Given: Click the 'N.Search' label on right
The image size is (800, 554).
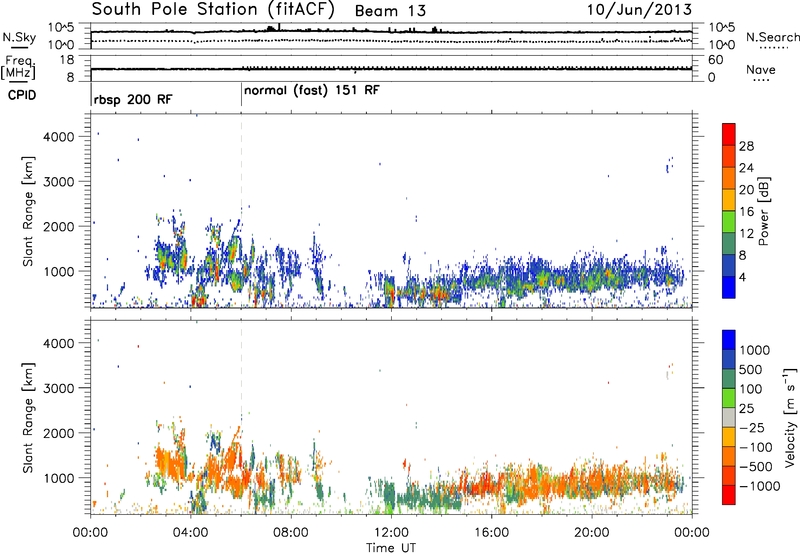Looking at the screenshot, I should coord(772,37).
